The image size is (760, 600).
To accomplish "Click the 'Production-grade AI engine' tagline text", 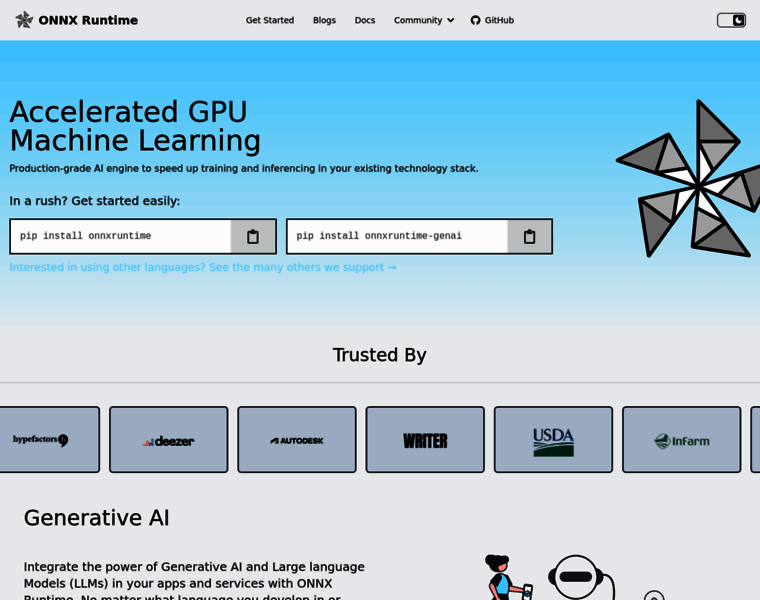I will 244,169.
